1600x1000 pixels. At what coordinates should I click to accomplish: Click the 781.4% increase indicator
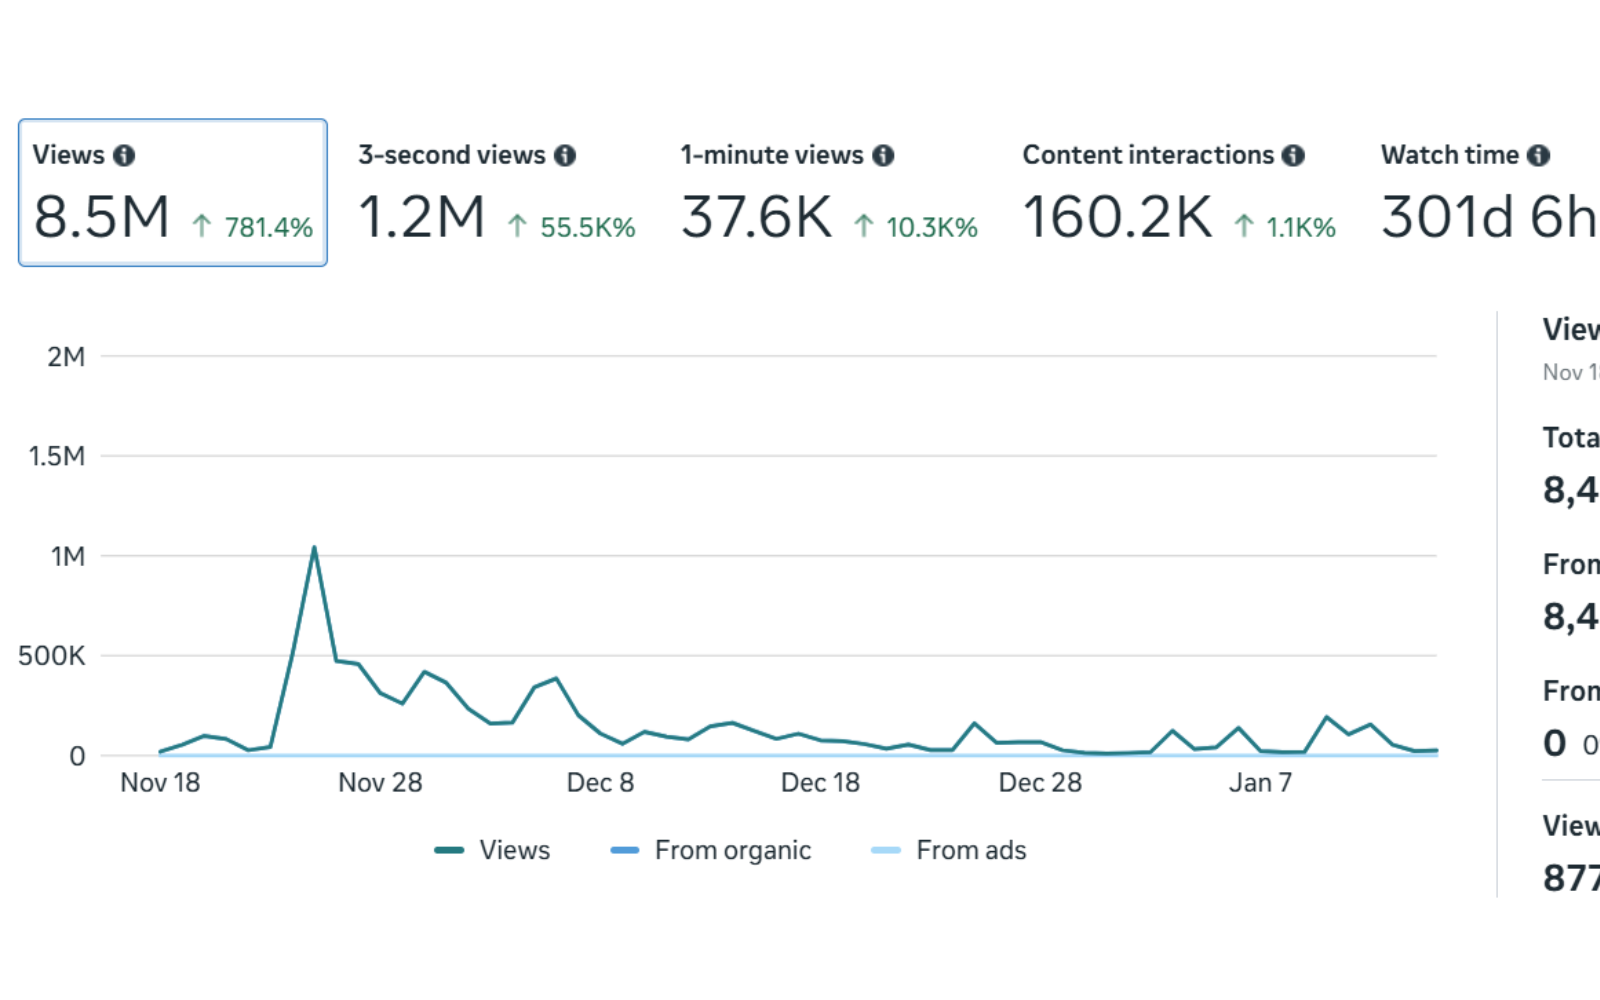pos(254,227)
